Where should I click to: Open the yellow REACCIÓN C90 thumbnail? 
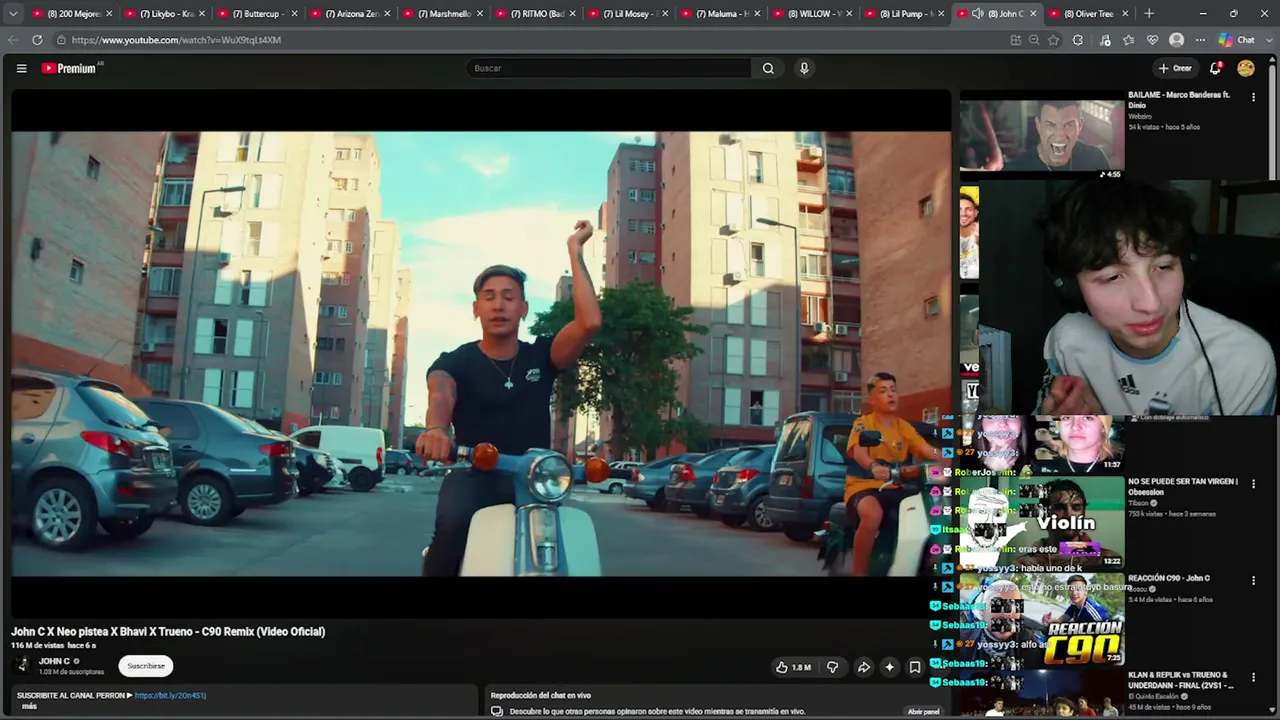[1042, 620]
